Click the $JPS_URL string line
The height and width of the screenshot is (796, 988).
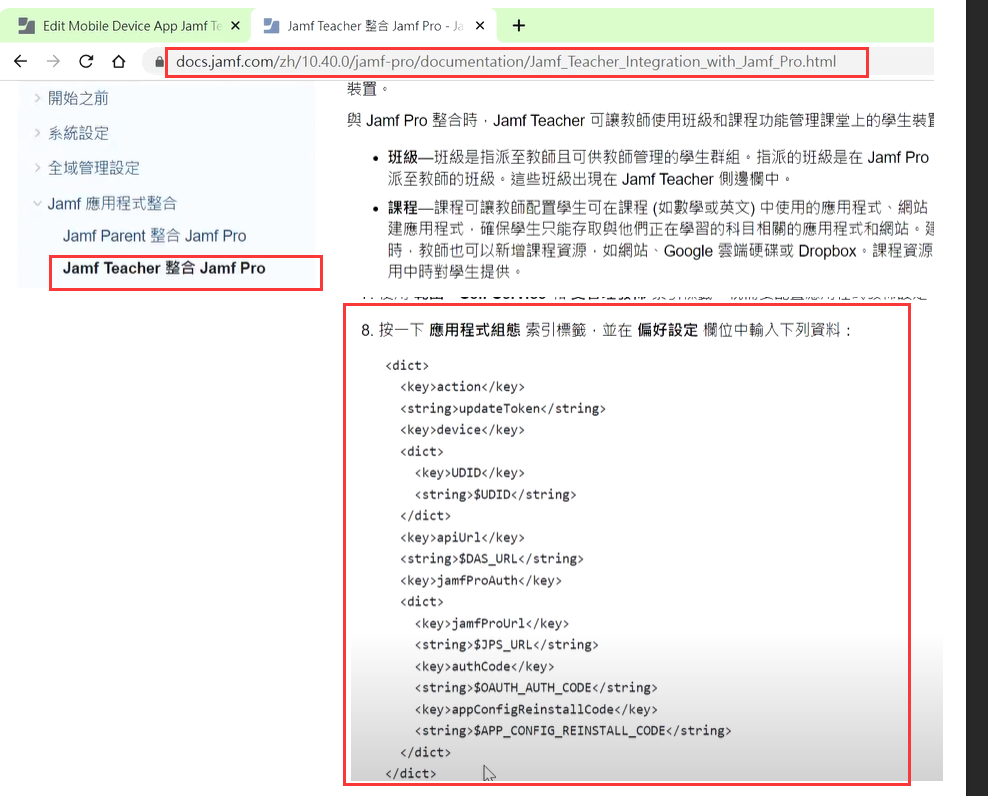coord(507,644)
